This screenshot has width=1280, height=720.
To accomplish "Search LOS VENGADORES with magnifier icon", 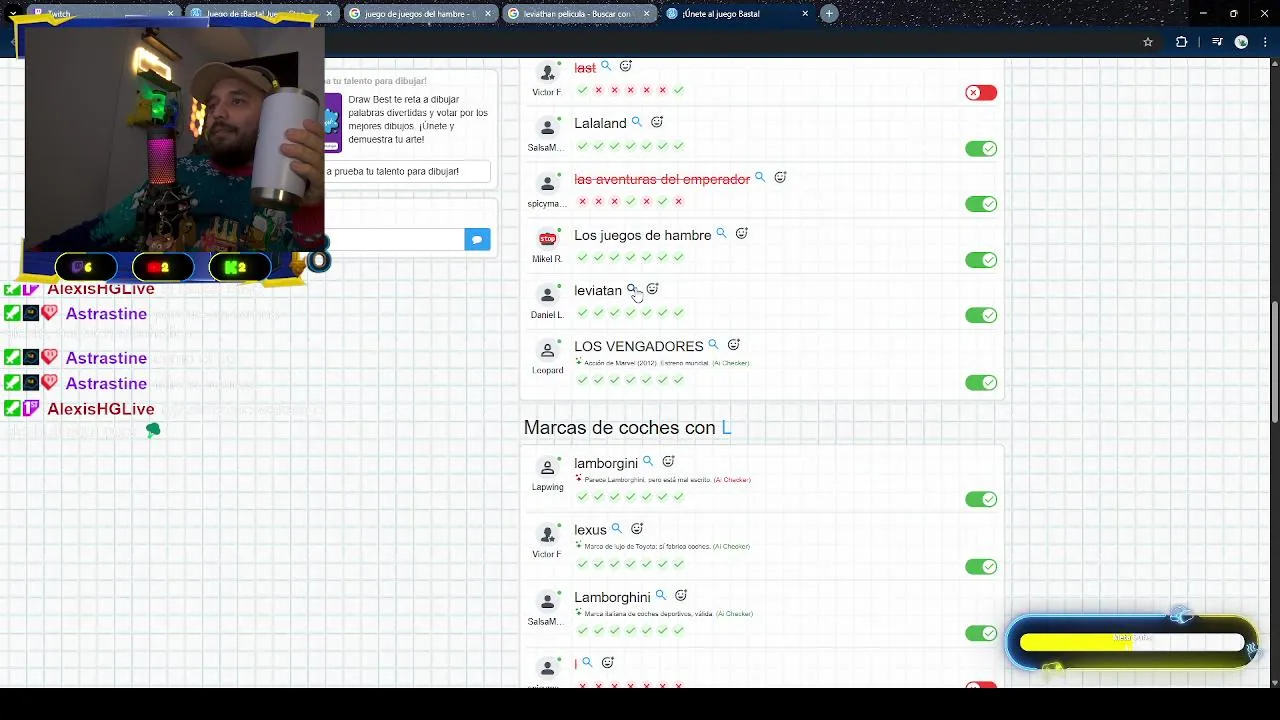I will coord(713,345).
